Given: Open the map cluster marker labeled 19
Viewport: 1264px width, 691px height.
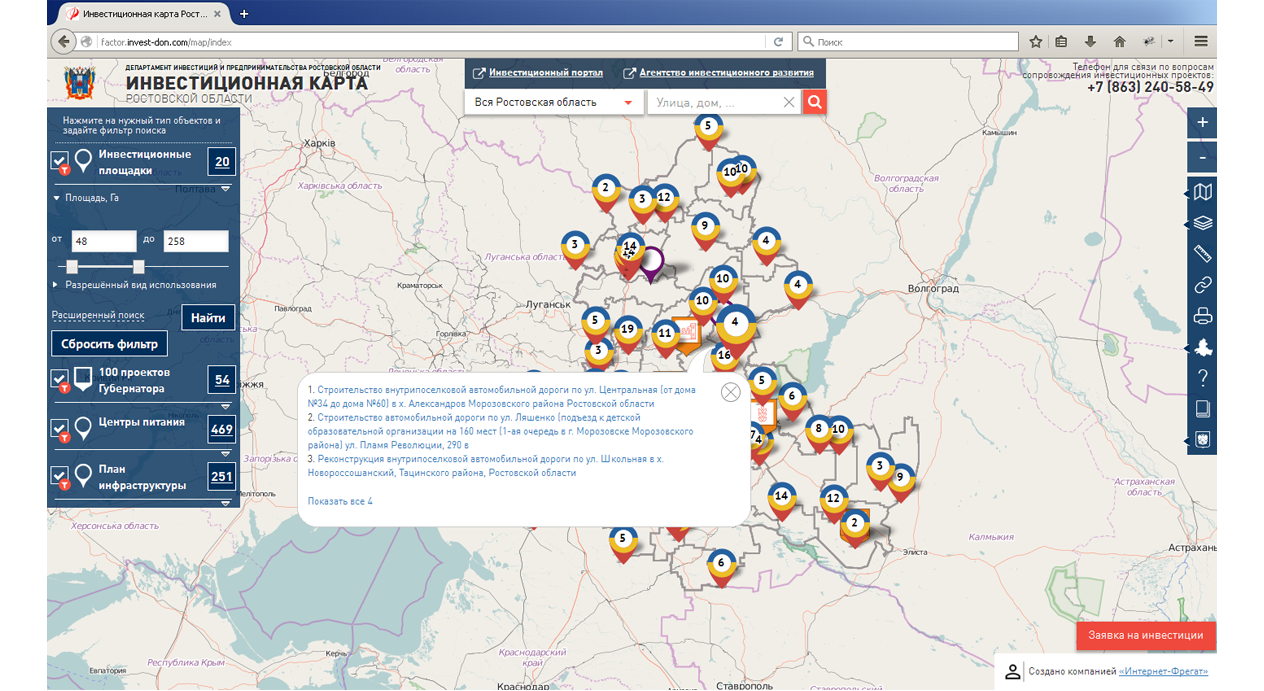Looking at the screenshot, I should [x=627, y=332].
